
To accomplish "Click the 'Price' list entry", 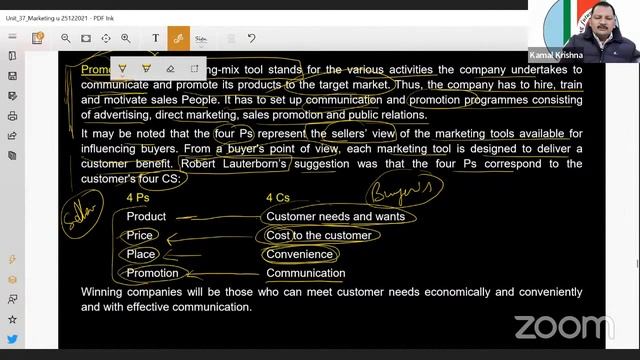I will (139, 235).
